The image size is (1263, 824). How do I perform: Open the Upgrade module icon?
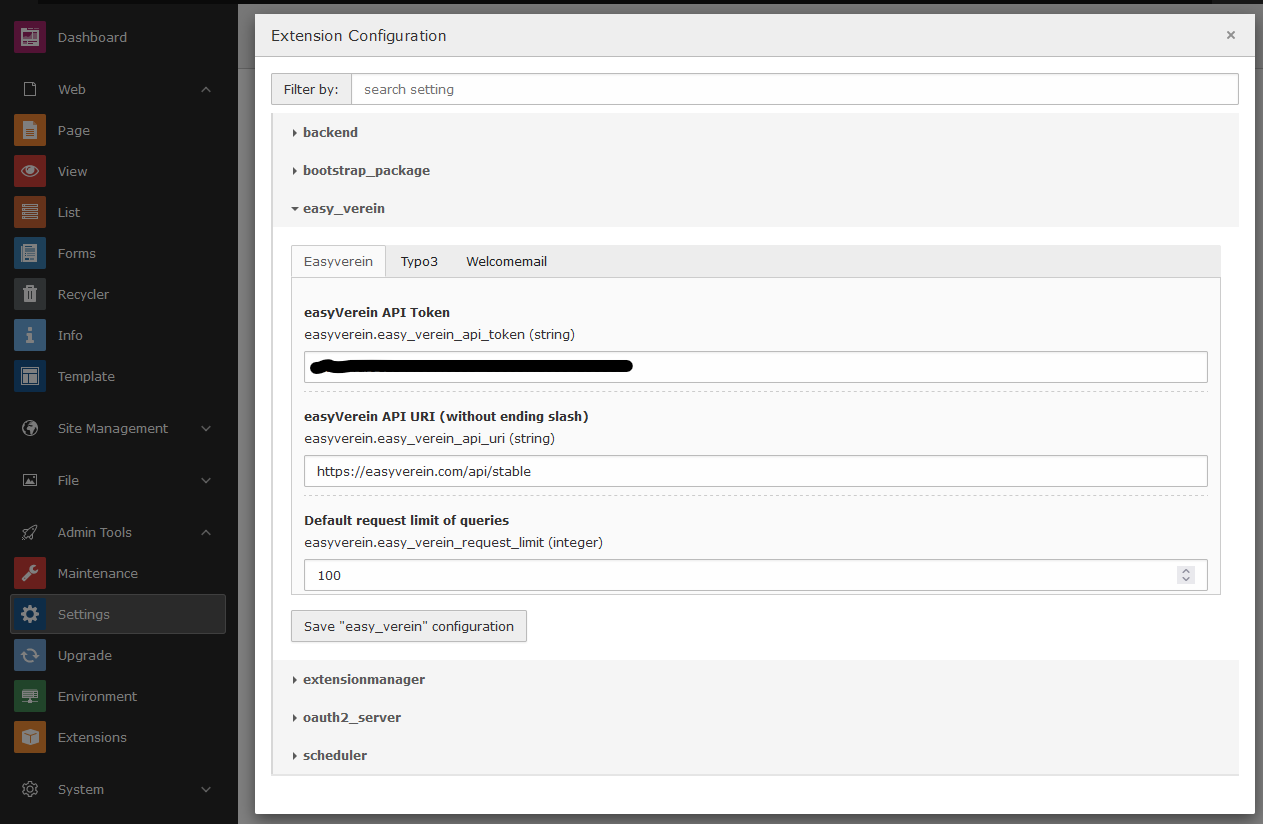pos(30,655)
